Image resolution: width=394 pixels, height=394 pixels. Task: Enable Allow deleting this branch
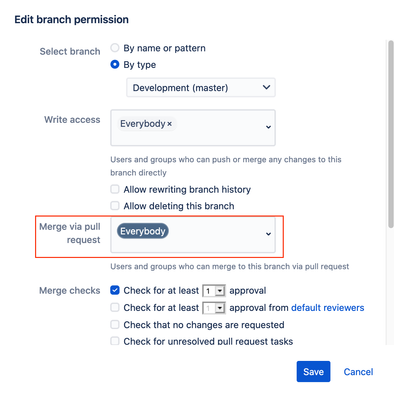115,206
